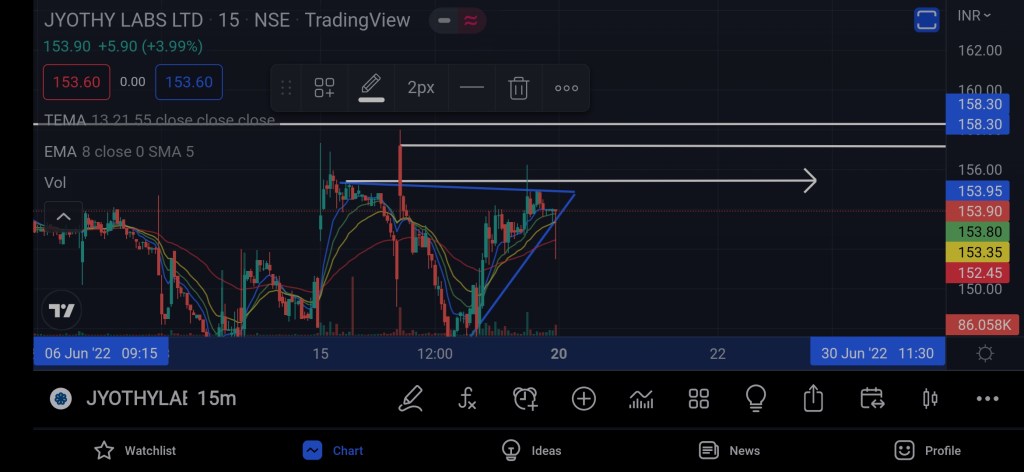
Task: Open the indicators fx menu
Action: 467,399
